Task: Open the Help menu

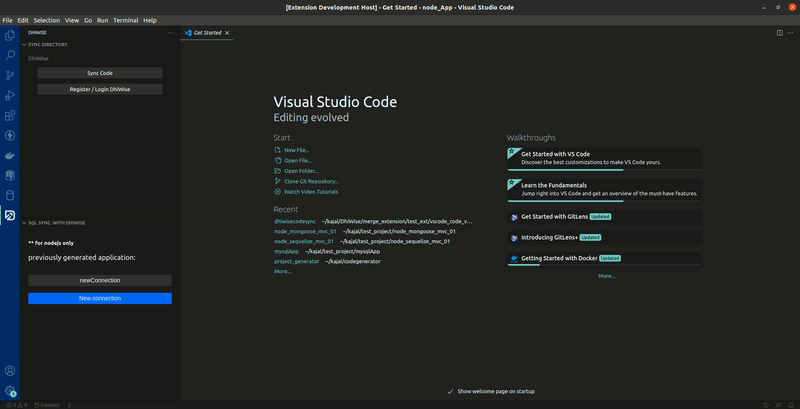Action: click(x=150, y=20)
